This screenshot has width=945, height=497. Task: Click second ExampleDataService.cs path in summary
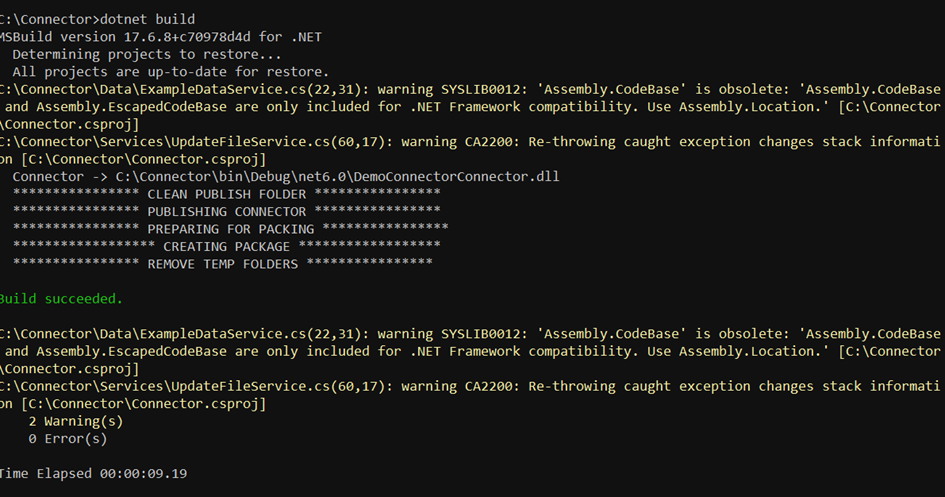186,334
